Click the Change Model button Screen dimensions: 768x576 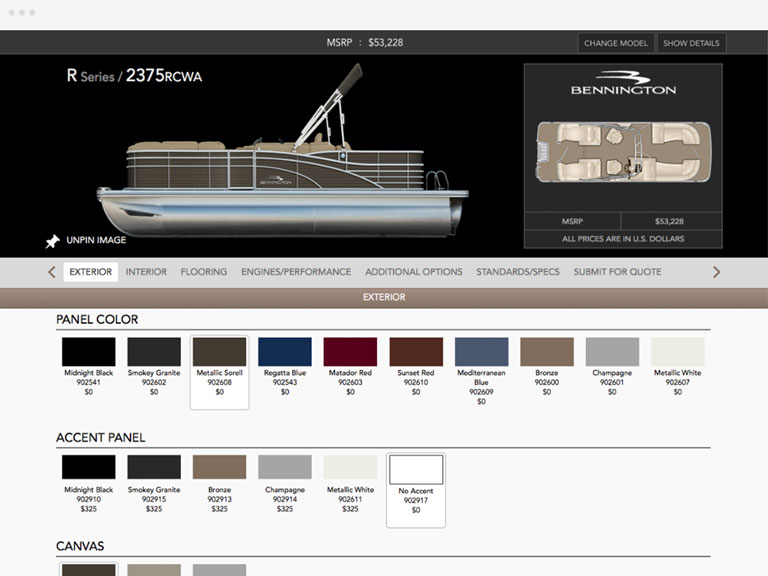click(x=615, y=43)
